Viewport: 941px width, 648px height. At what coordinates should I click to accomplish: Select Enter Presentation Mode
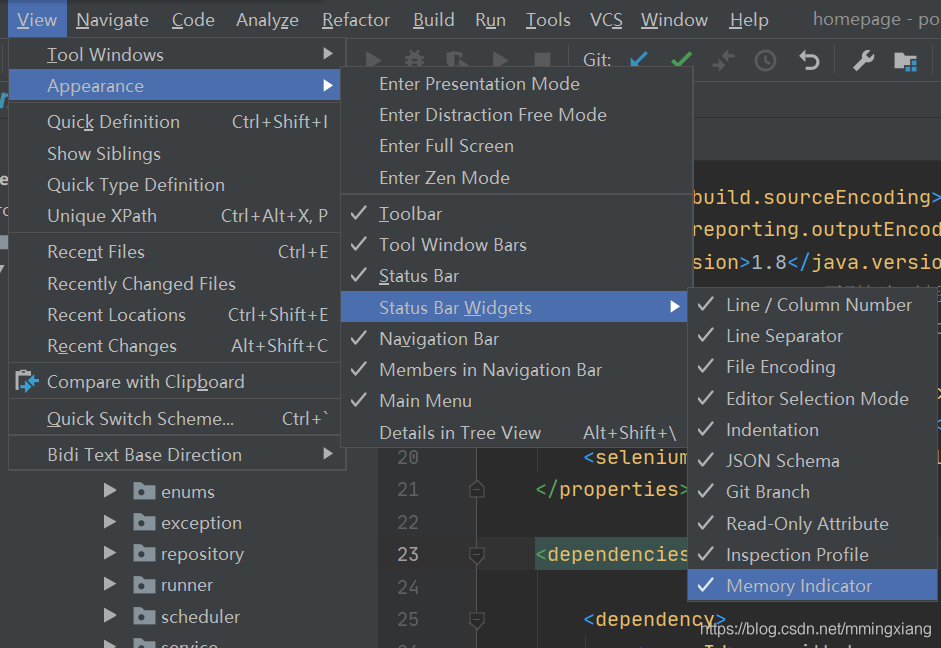[x=515, y=83]
